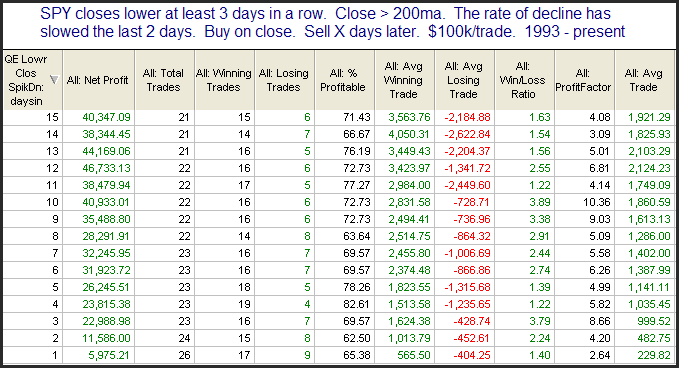This screenshot has width=679, height=368.
Task: Click win/loss ratio 1.63
Action: coord(540,117)
